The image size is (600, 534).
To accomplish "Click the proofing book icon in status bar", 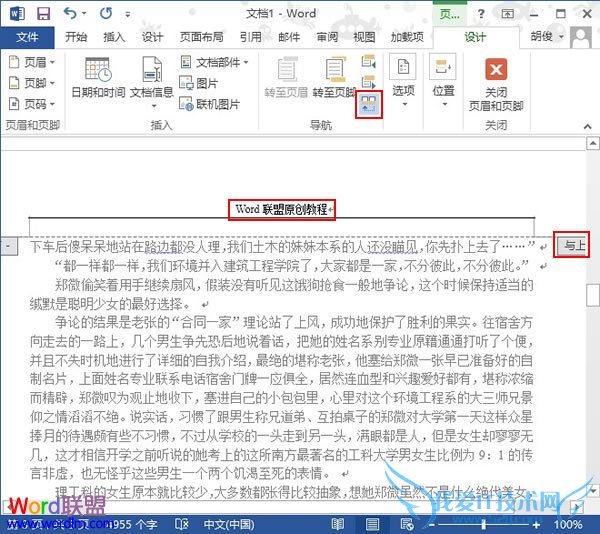I will 181,524.
